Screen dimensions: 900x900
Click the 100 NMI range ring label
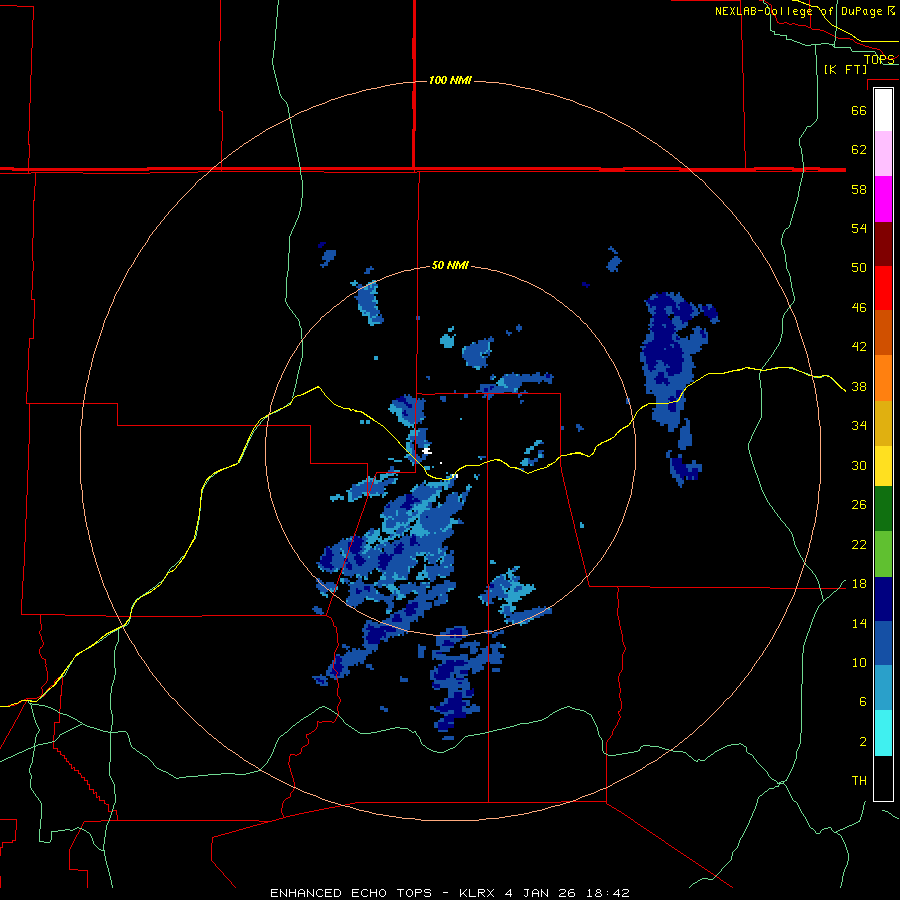(x=450, y=80)
